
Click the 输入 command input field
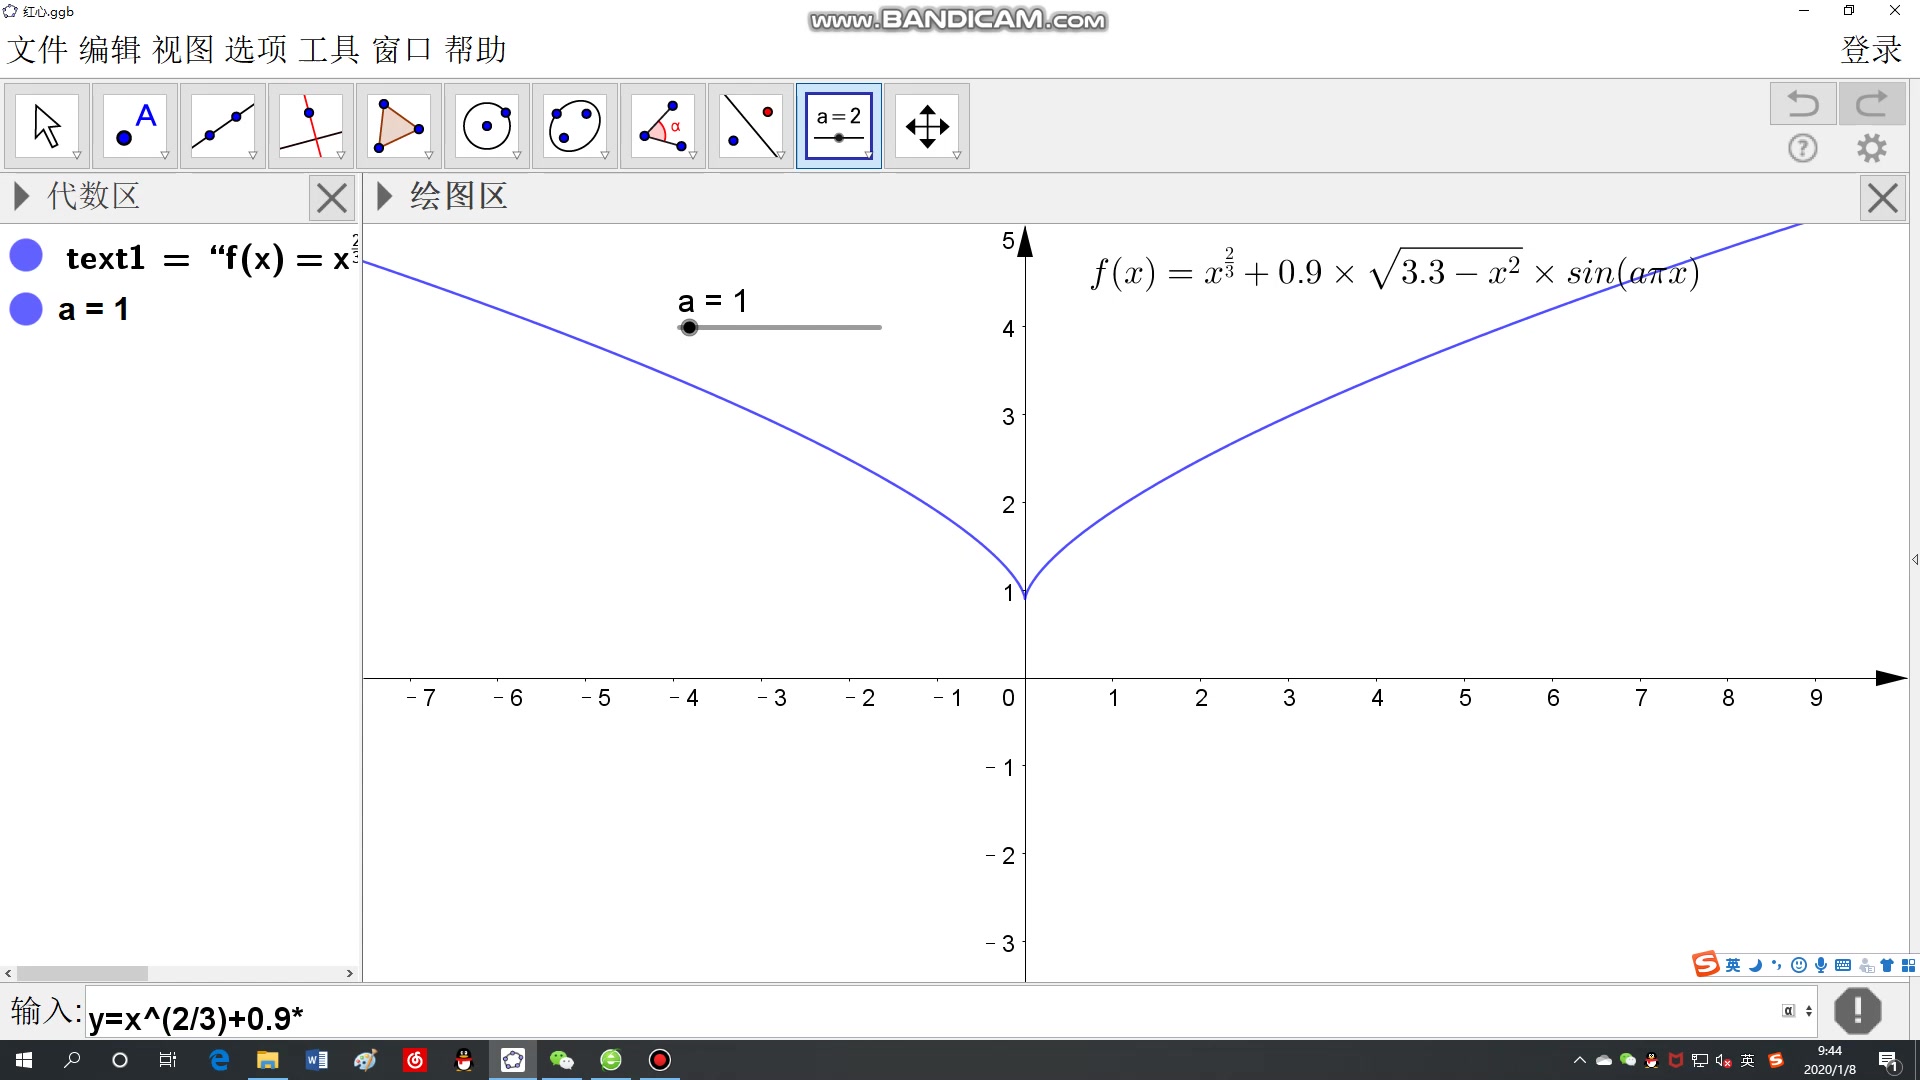tap(900, 1017)
